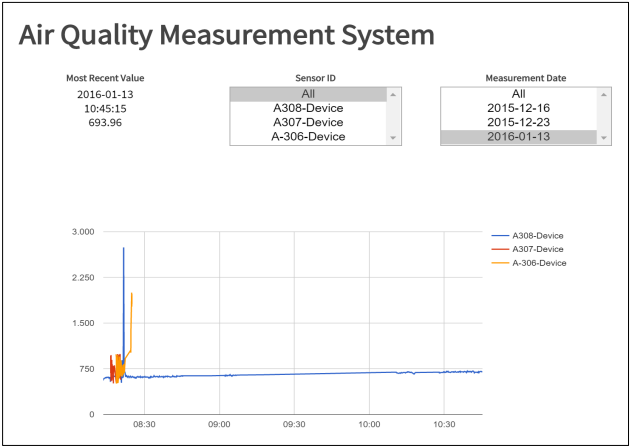Click the 08:30 time axis label

point(144,425)
